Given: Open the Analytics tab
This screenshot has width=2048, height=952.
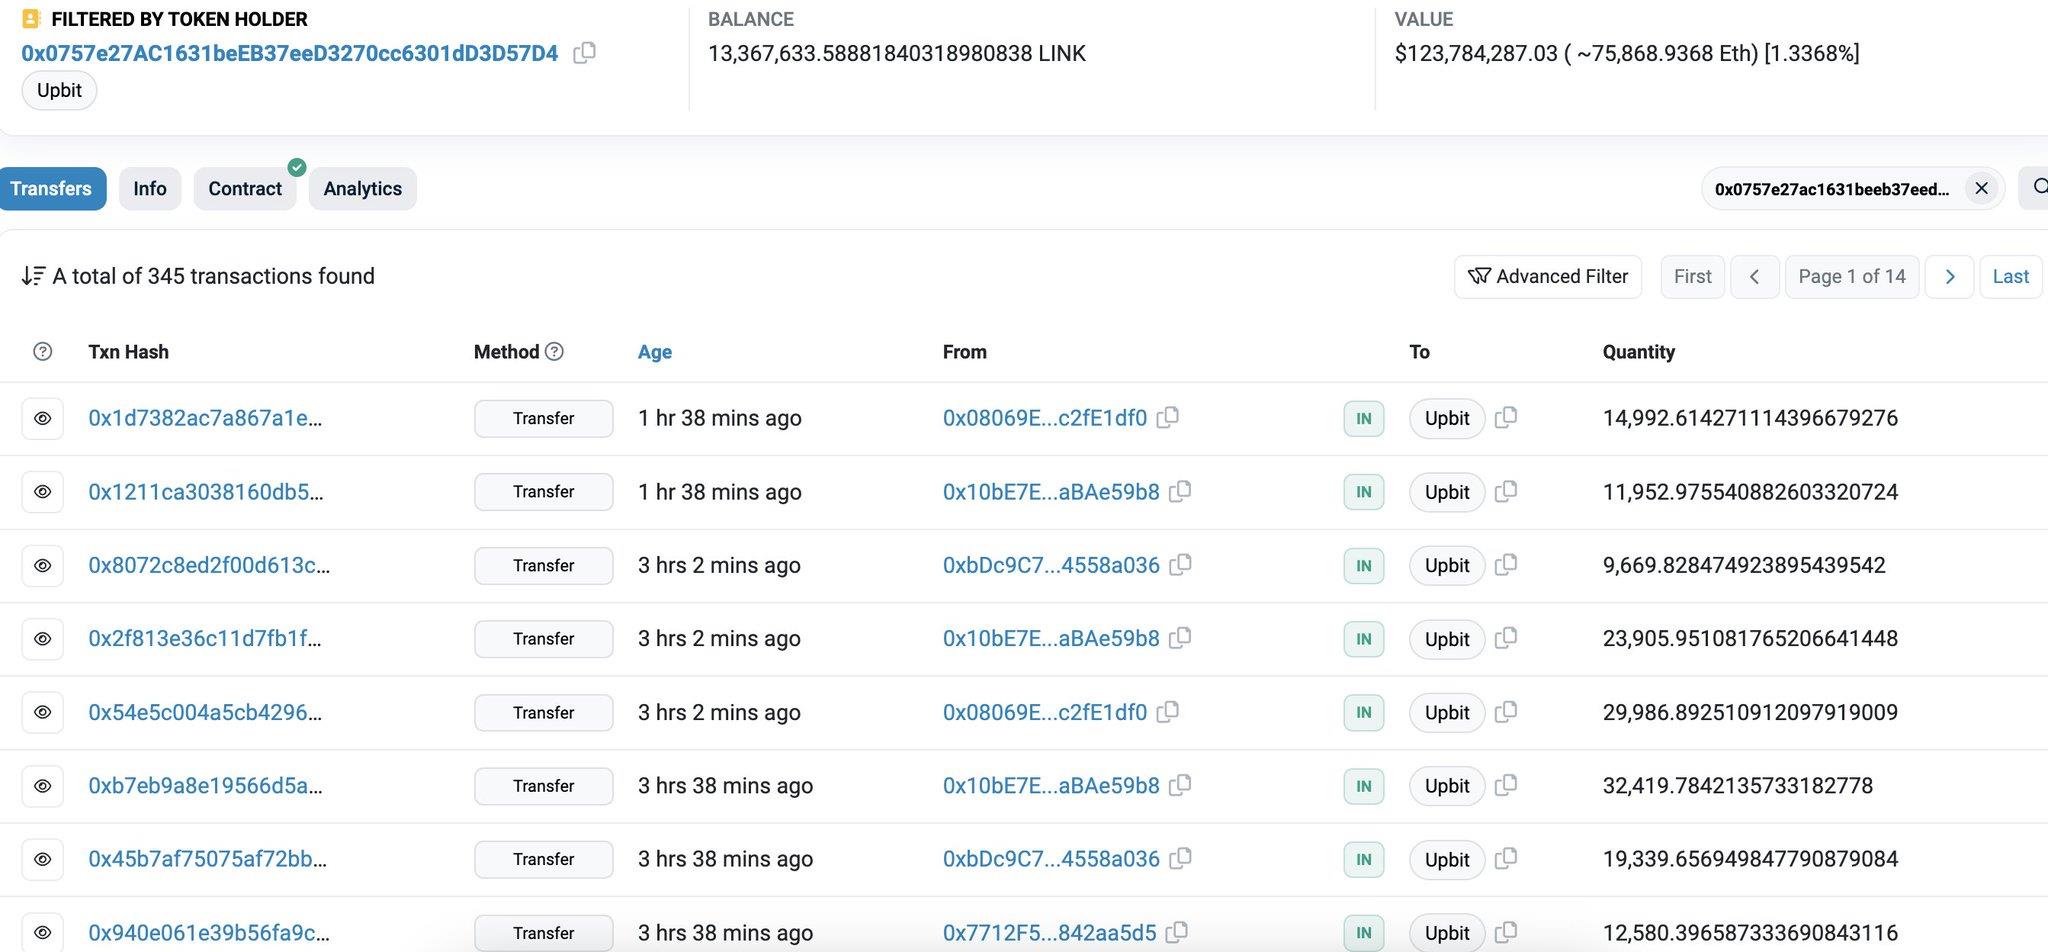Looking at the screenshot, I should [x=363, y=189].
